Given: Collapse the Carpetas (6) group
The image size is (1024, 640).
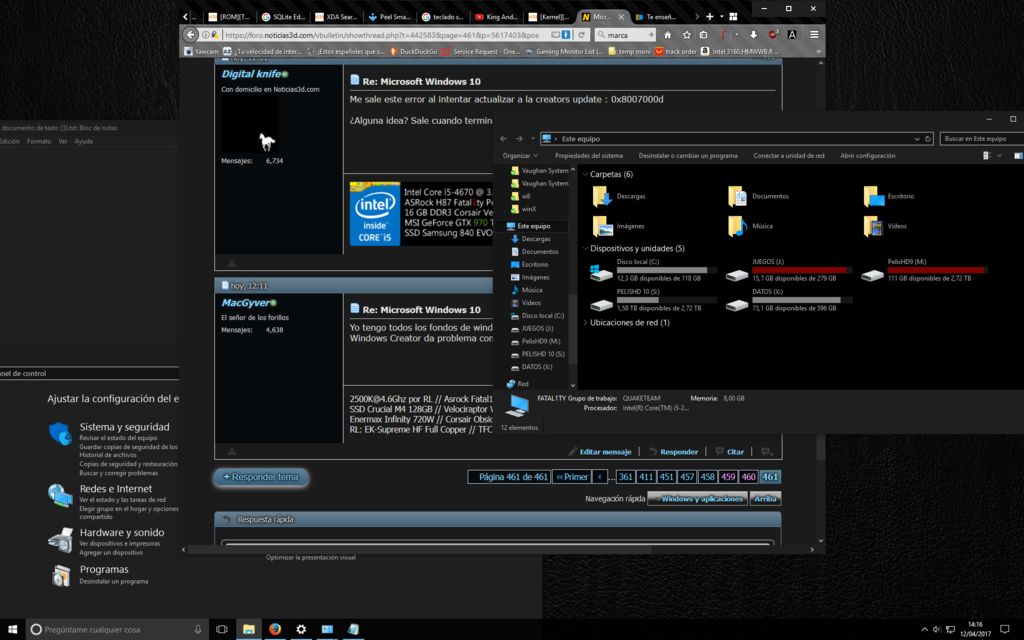Looking at the screenshot, I should (x=585, y=174).
